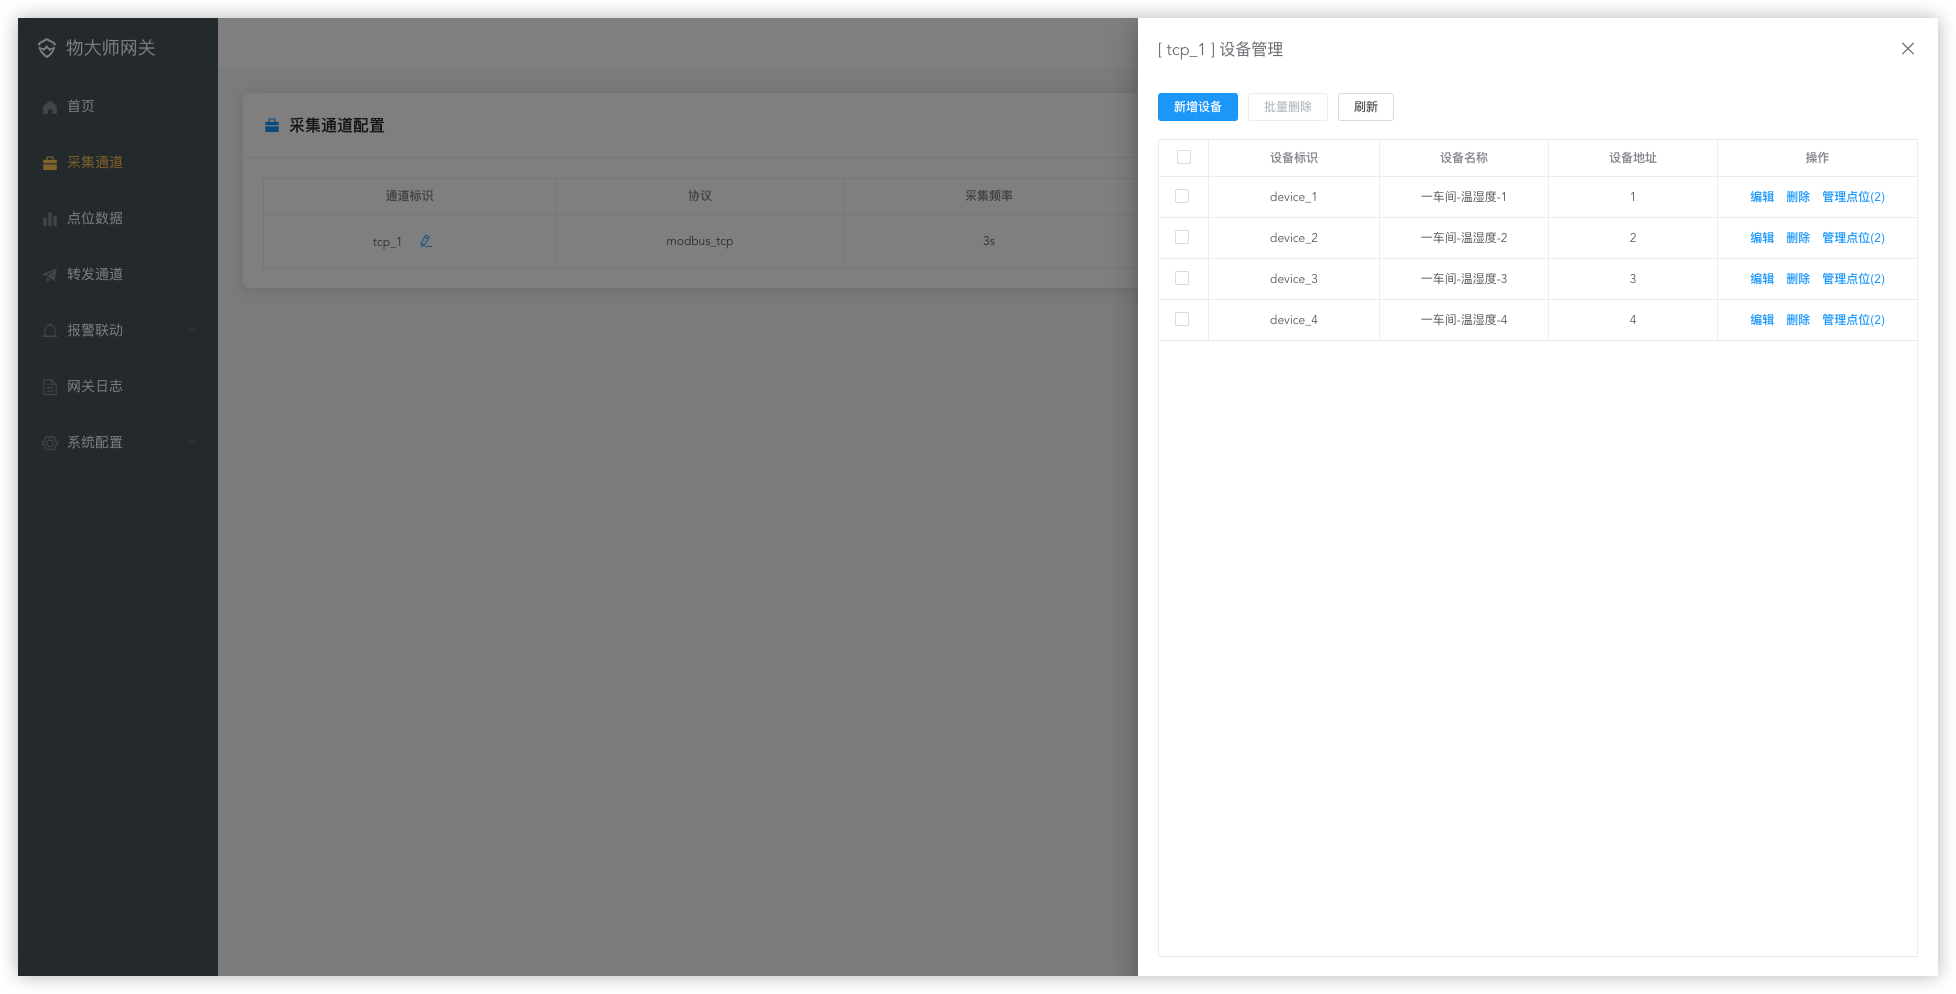Click the home icon beside 首页
1956x994 pixels.
point(50,107)
